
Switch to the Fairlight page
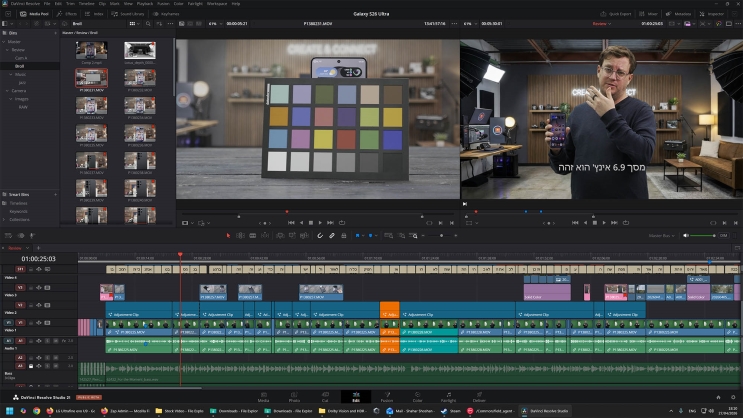click(x=448, y=397)
